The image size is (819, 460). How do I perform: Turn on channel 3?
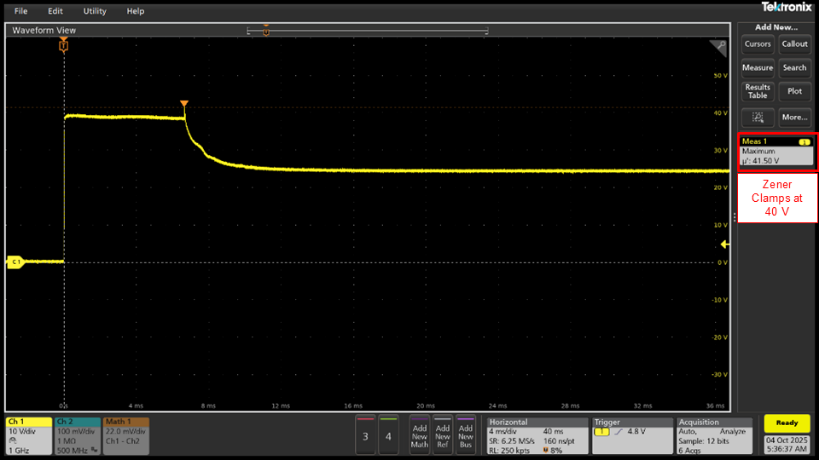pos(364,436)
